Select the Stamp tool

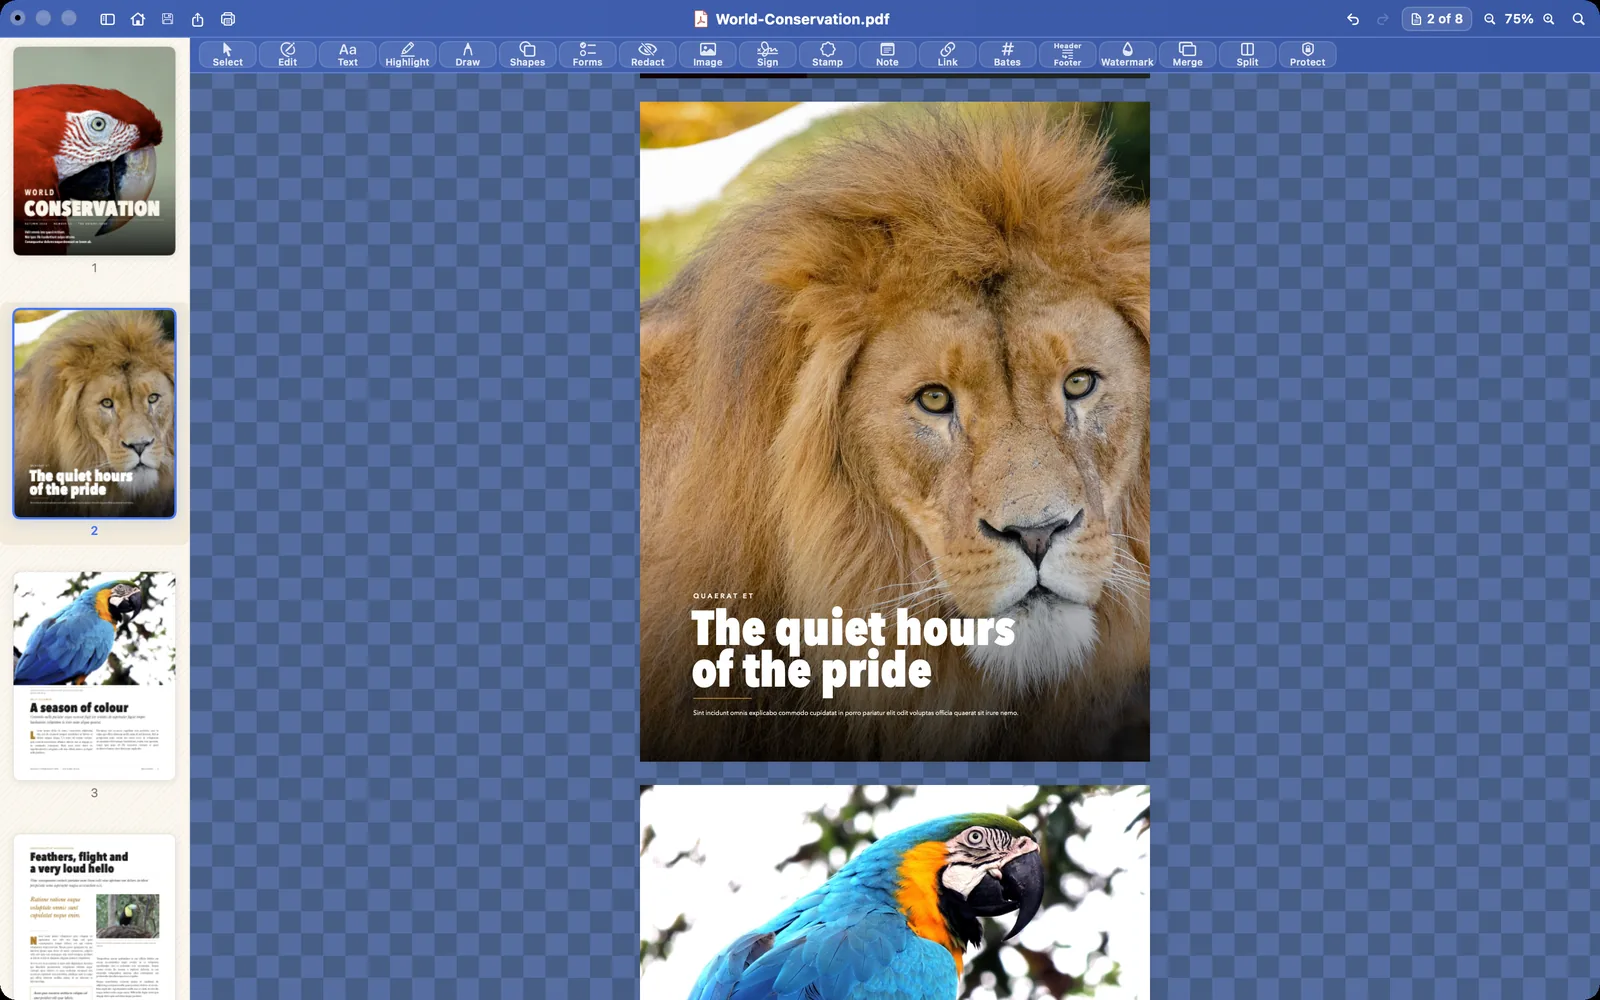click(x=827, y=54)
